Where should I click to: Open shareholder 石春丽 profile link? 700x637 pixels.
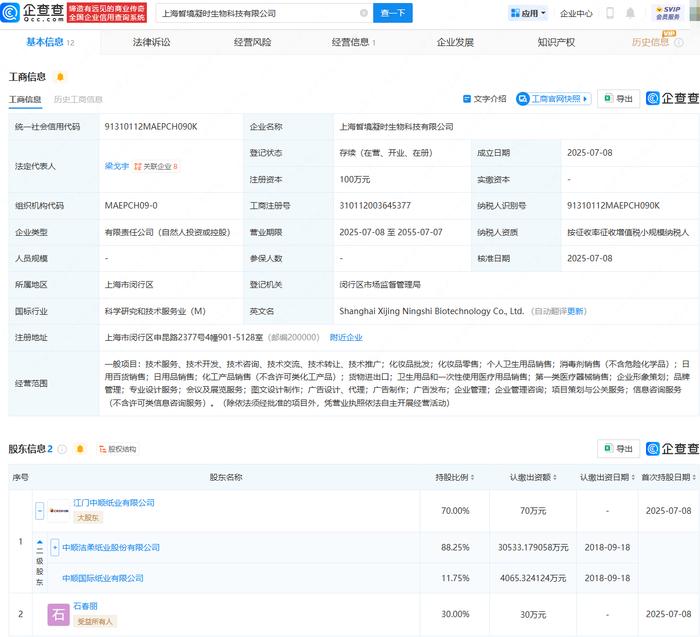tap(85, 606)
